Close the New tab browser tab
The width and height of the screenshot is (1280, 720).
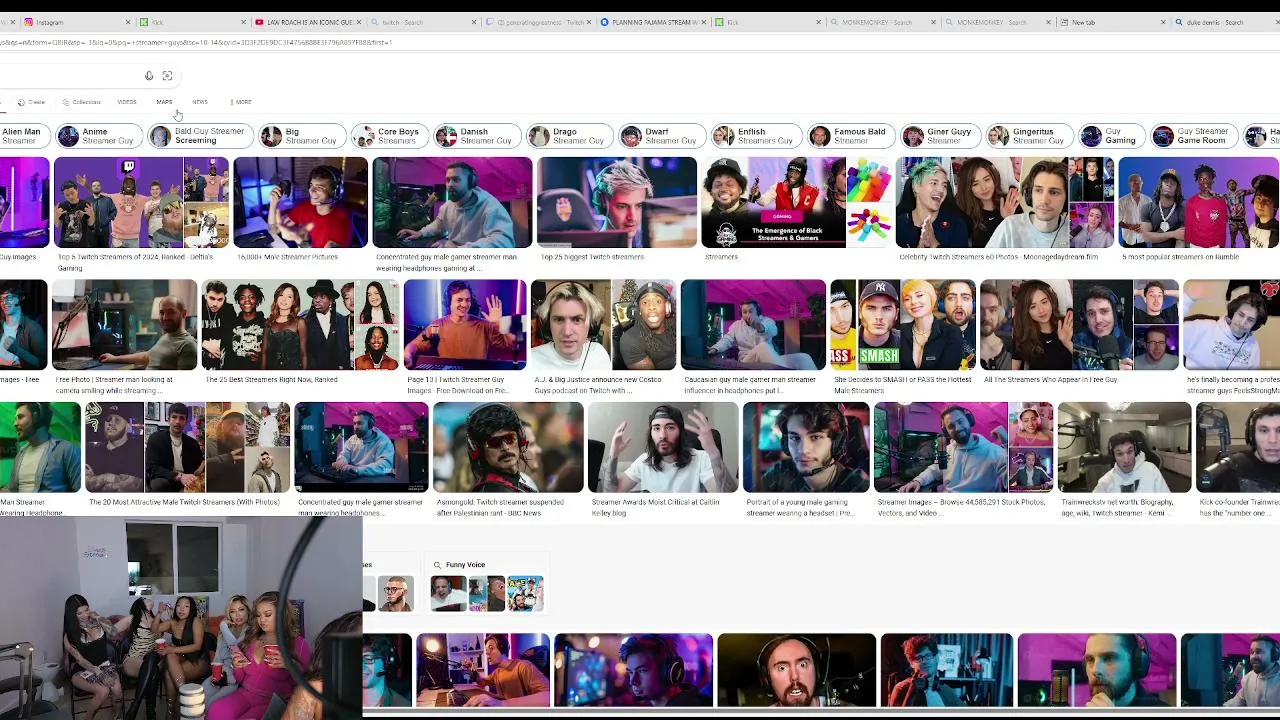1163,22
